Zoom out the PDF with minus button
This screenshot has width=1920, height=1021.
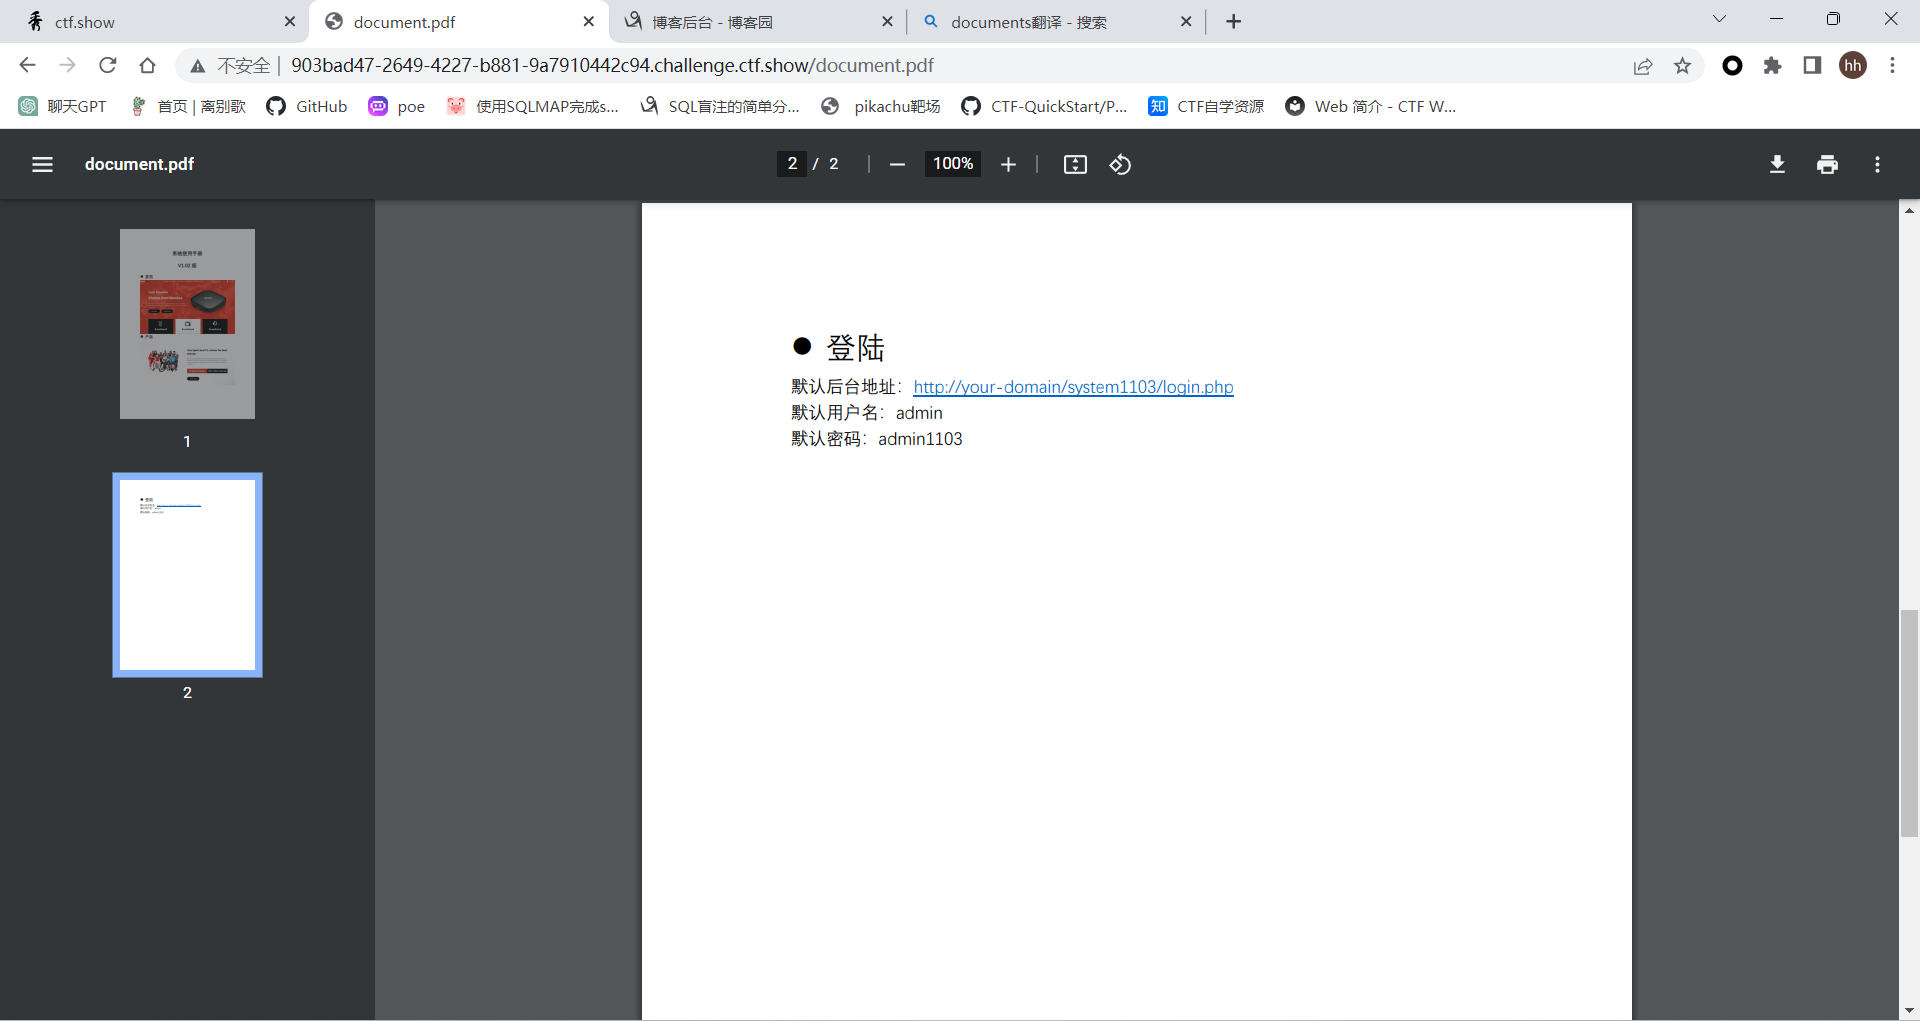897,164
